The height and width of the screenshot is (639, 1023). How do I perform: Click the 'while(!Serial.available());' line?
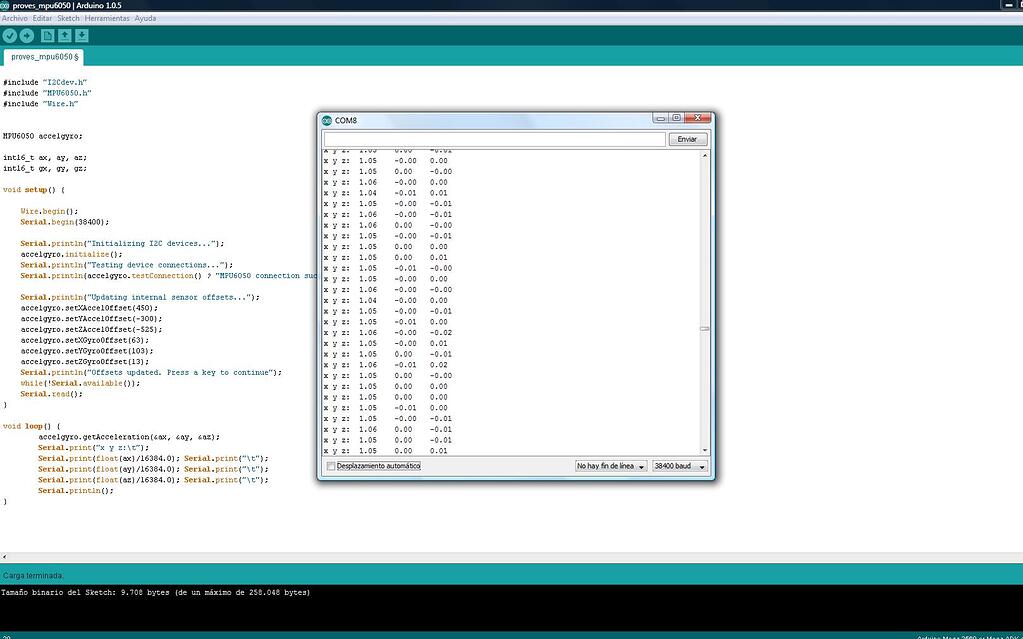click(x=80, y=383)
